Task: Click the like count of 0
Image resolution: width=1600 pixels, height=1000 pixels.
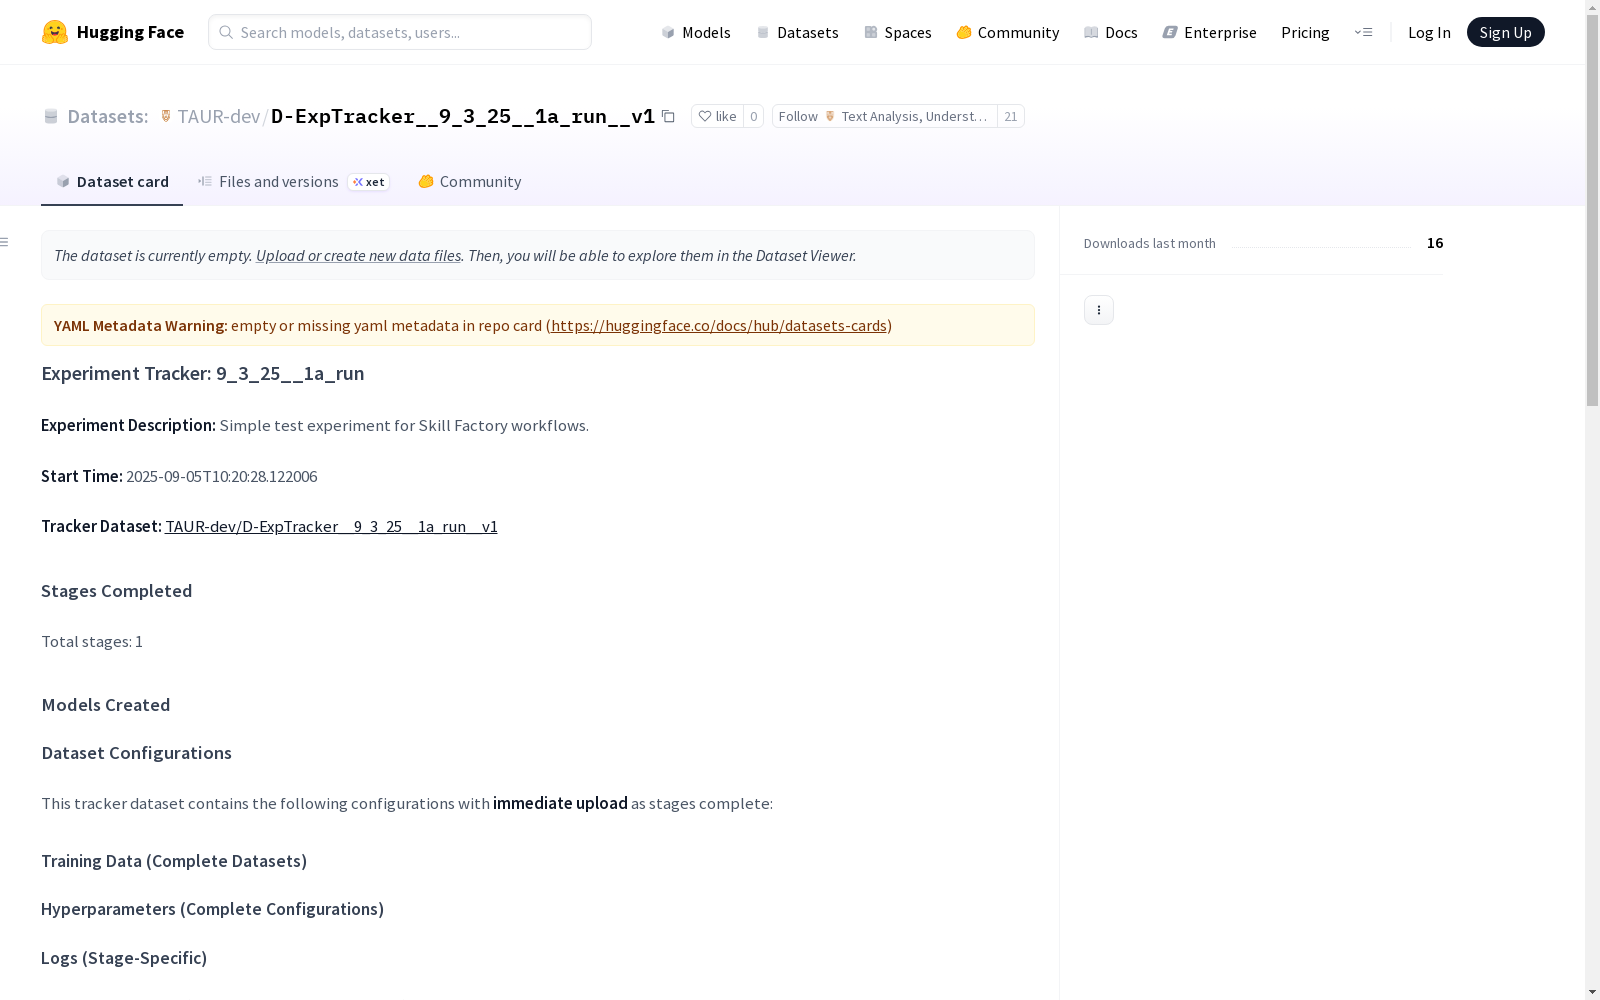Action: click(x=754, y=116)
